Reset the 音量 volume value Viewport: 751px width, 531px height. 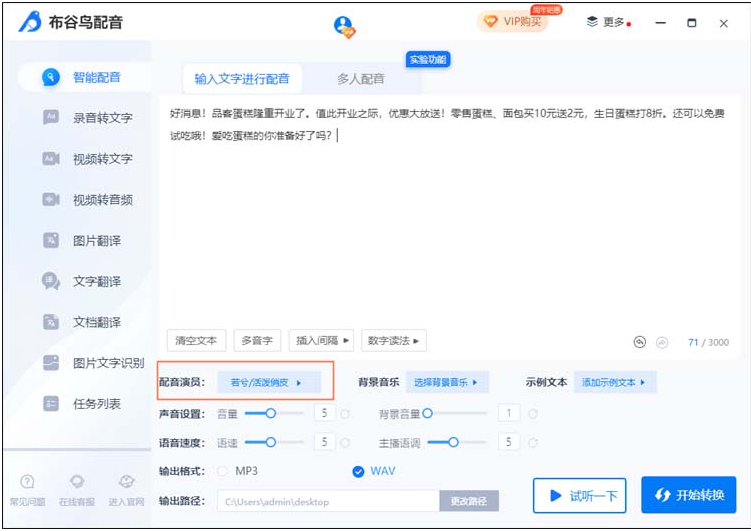pos(346,413)
